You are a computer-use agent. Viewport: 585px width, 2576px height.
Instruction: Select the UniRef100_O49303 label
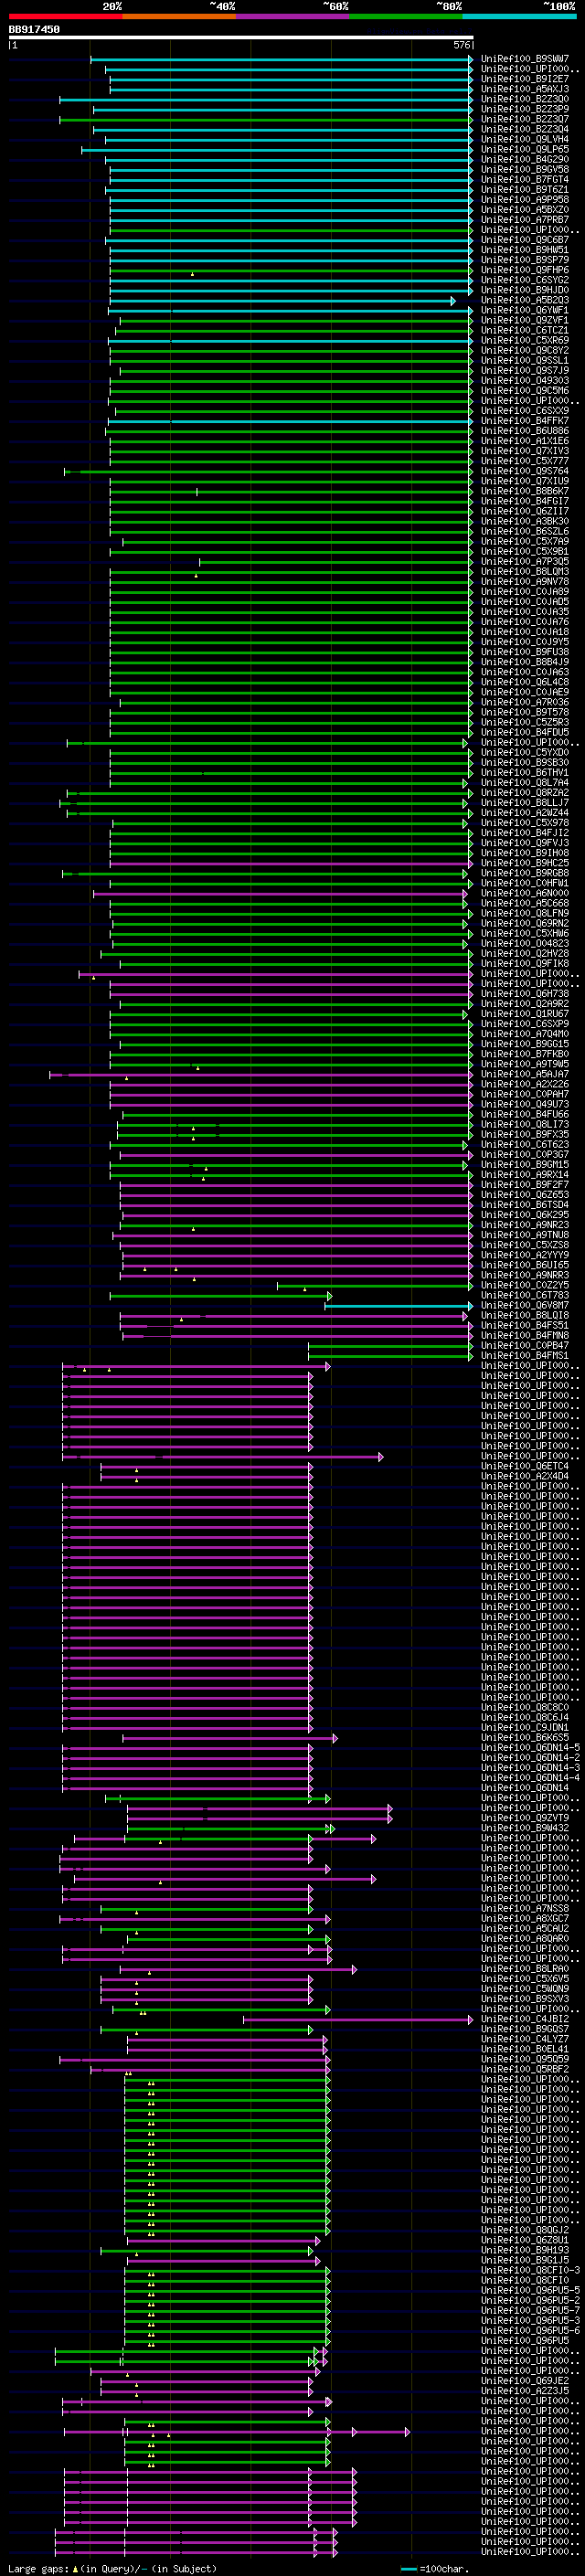525,380
